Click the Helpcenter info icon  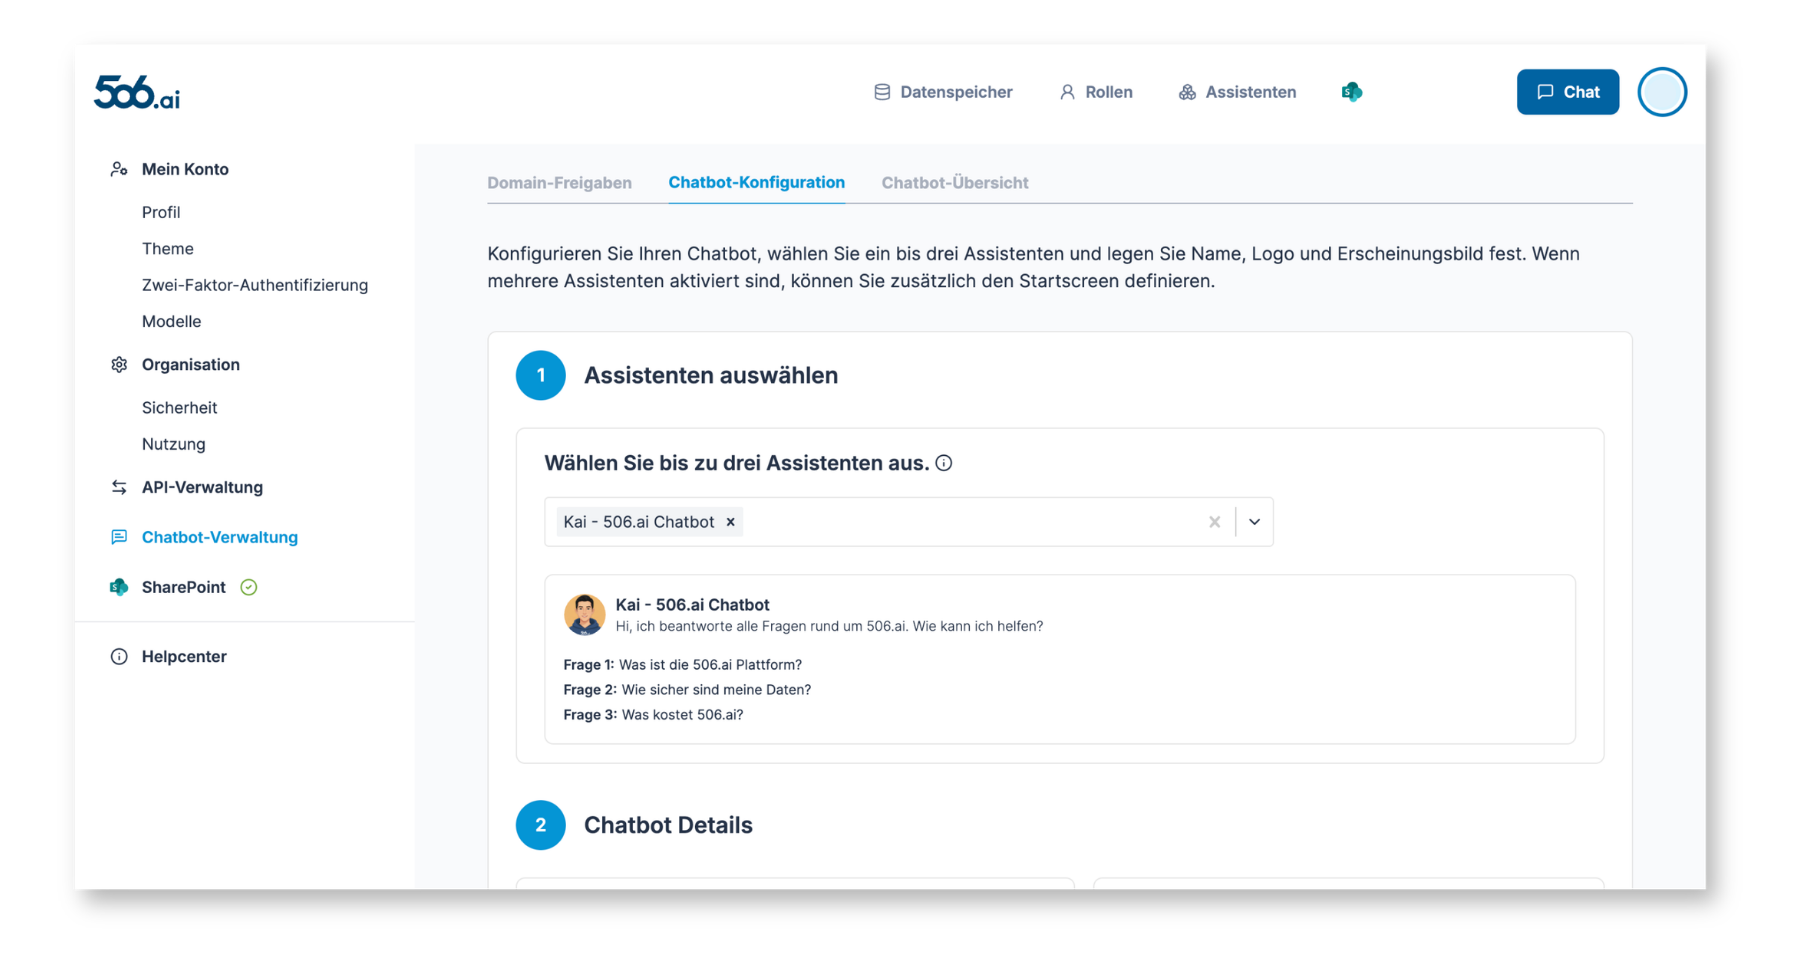pos(119,656)
